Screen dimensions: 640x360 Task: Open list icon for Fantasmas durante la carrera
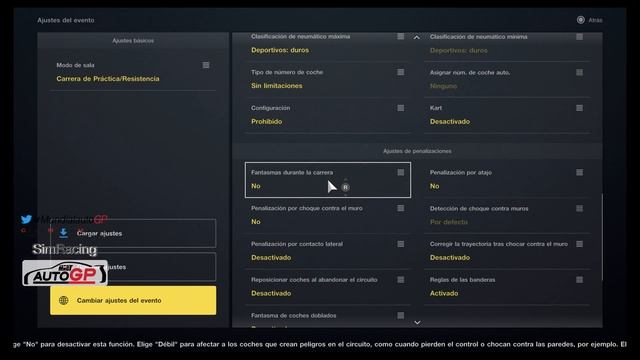[x=400, y=172]
